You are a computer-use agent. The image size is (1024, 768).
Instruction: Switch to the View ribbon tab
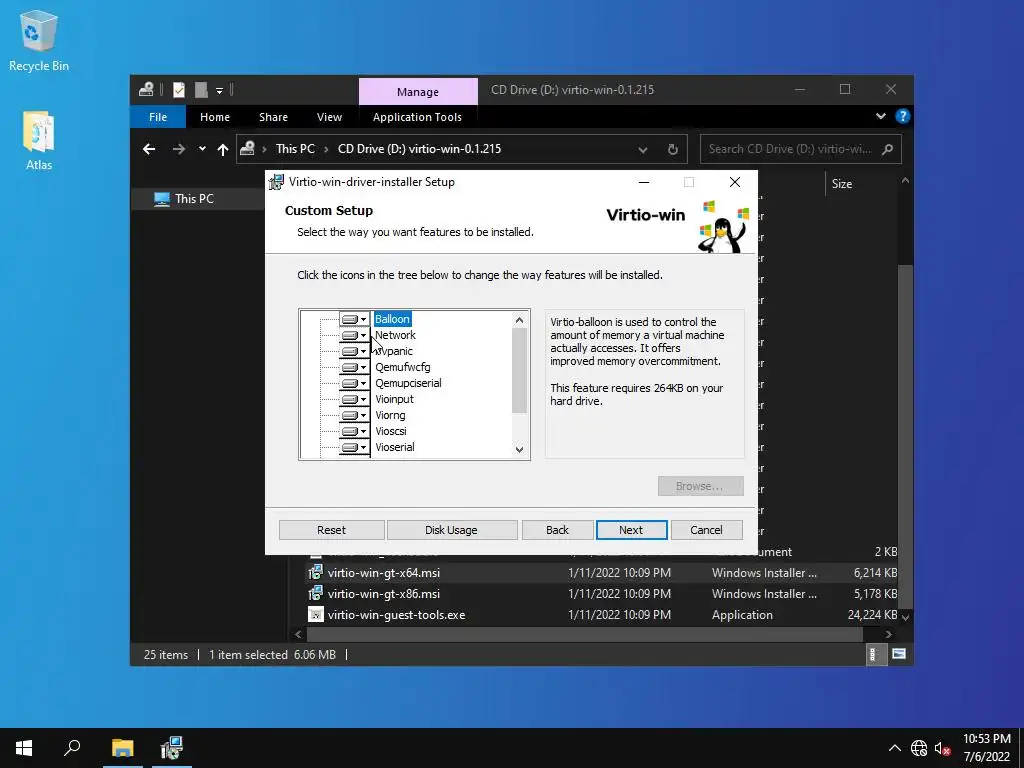point(329,117)
